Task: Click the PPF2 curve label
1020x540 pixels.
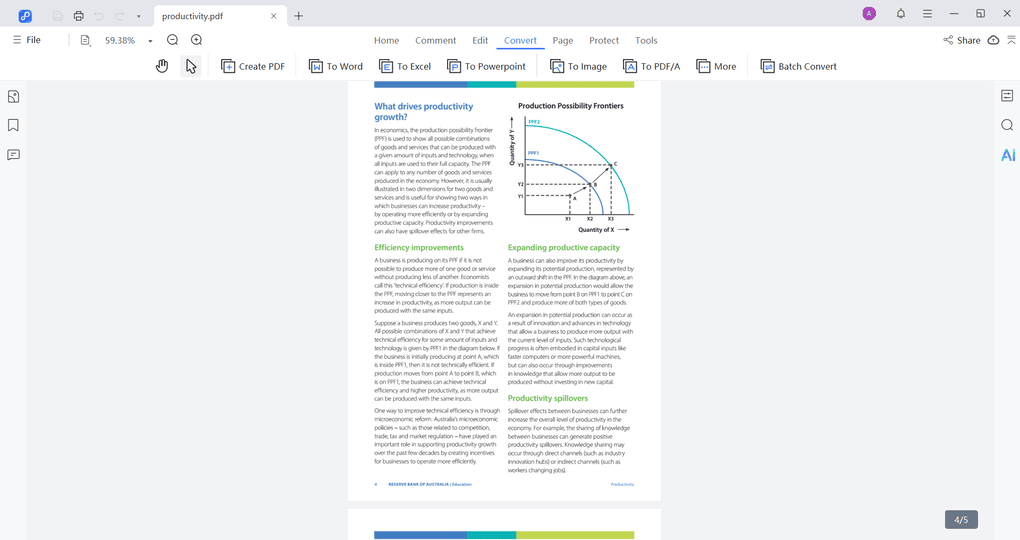Action: click(x=534, y=122)
